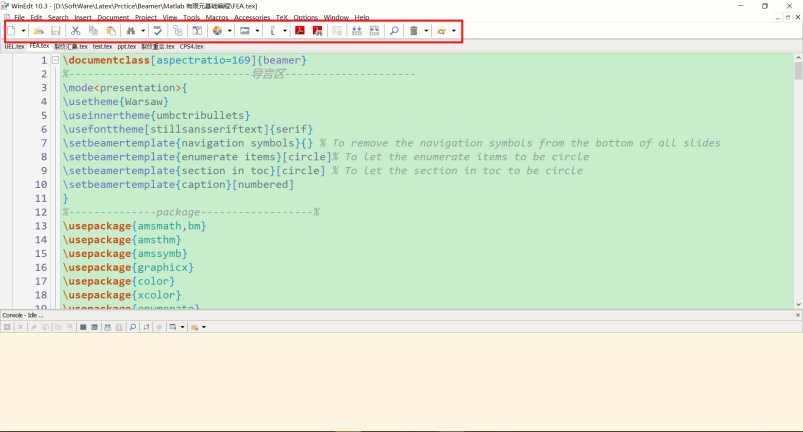Open the Accessories menu
The width and height of the screenshot is (803, 432).
coord(252,17)
